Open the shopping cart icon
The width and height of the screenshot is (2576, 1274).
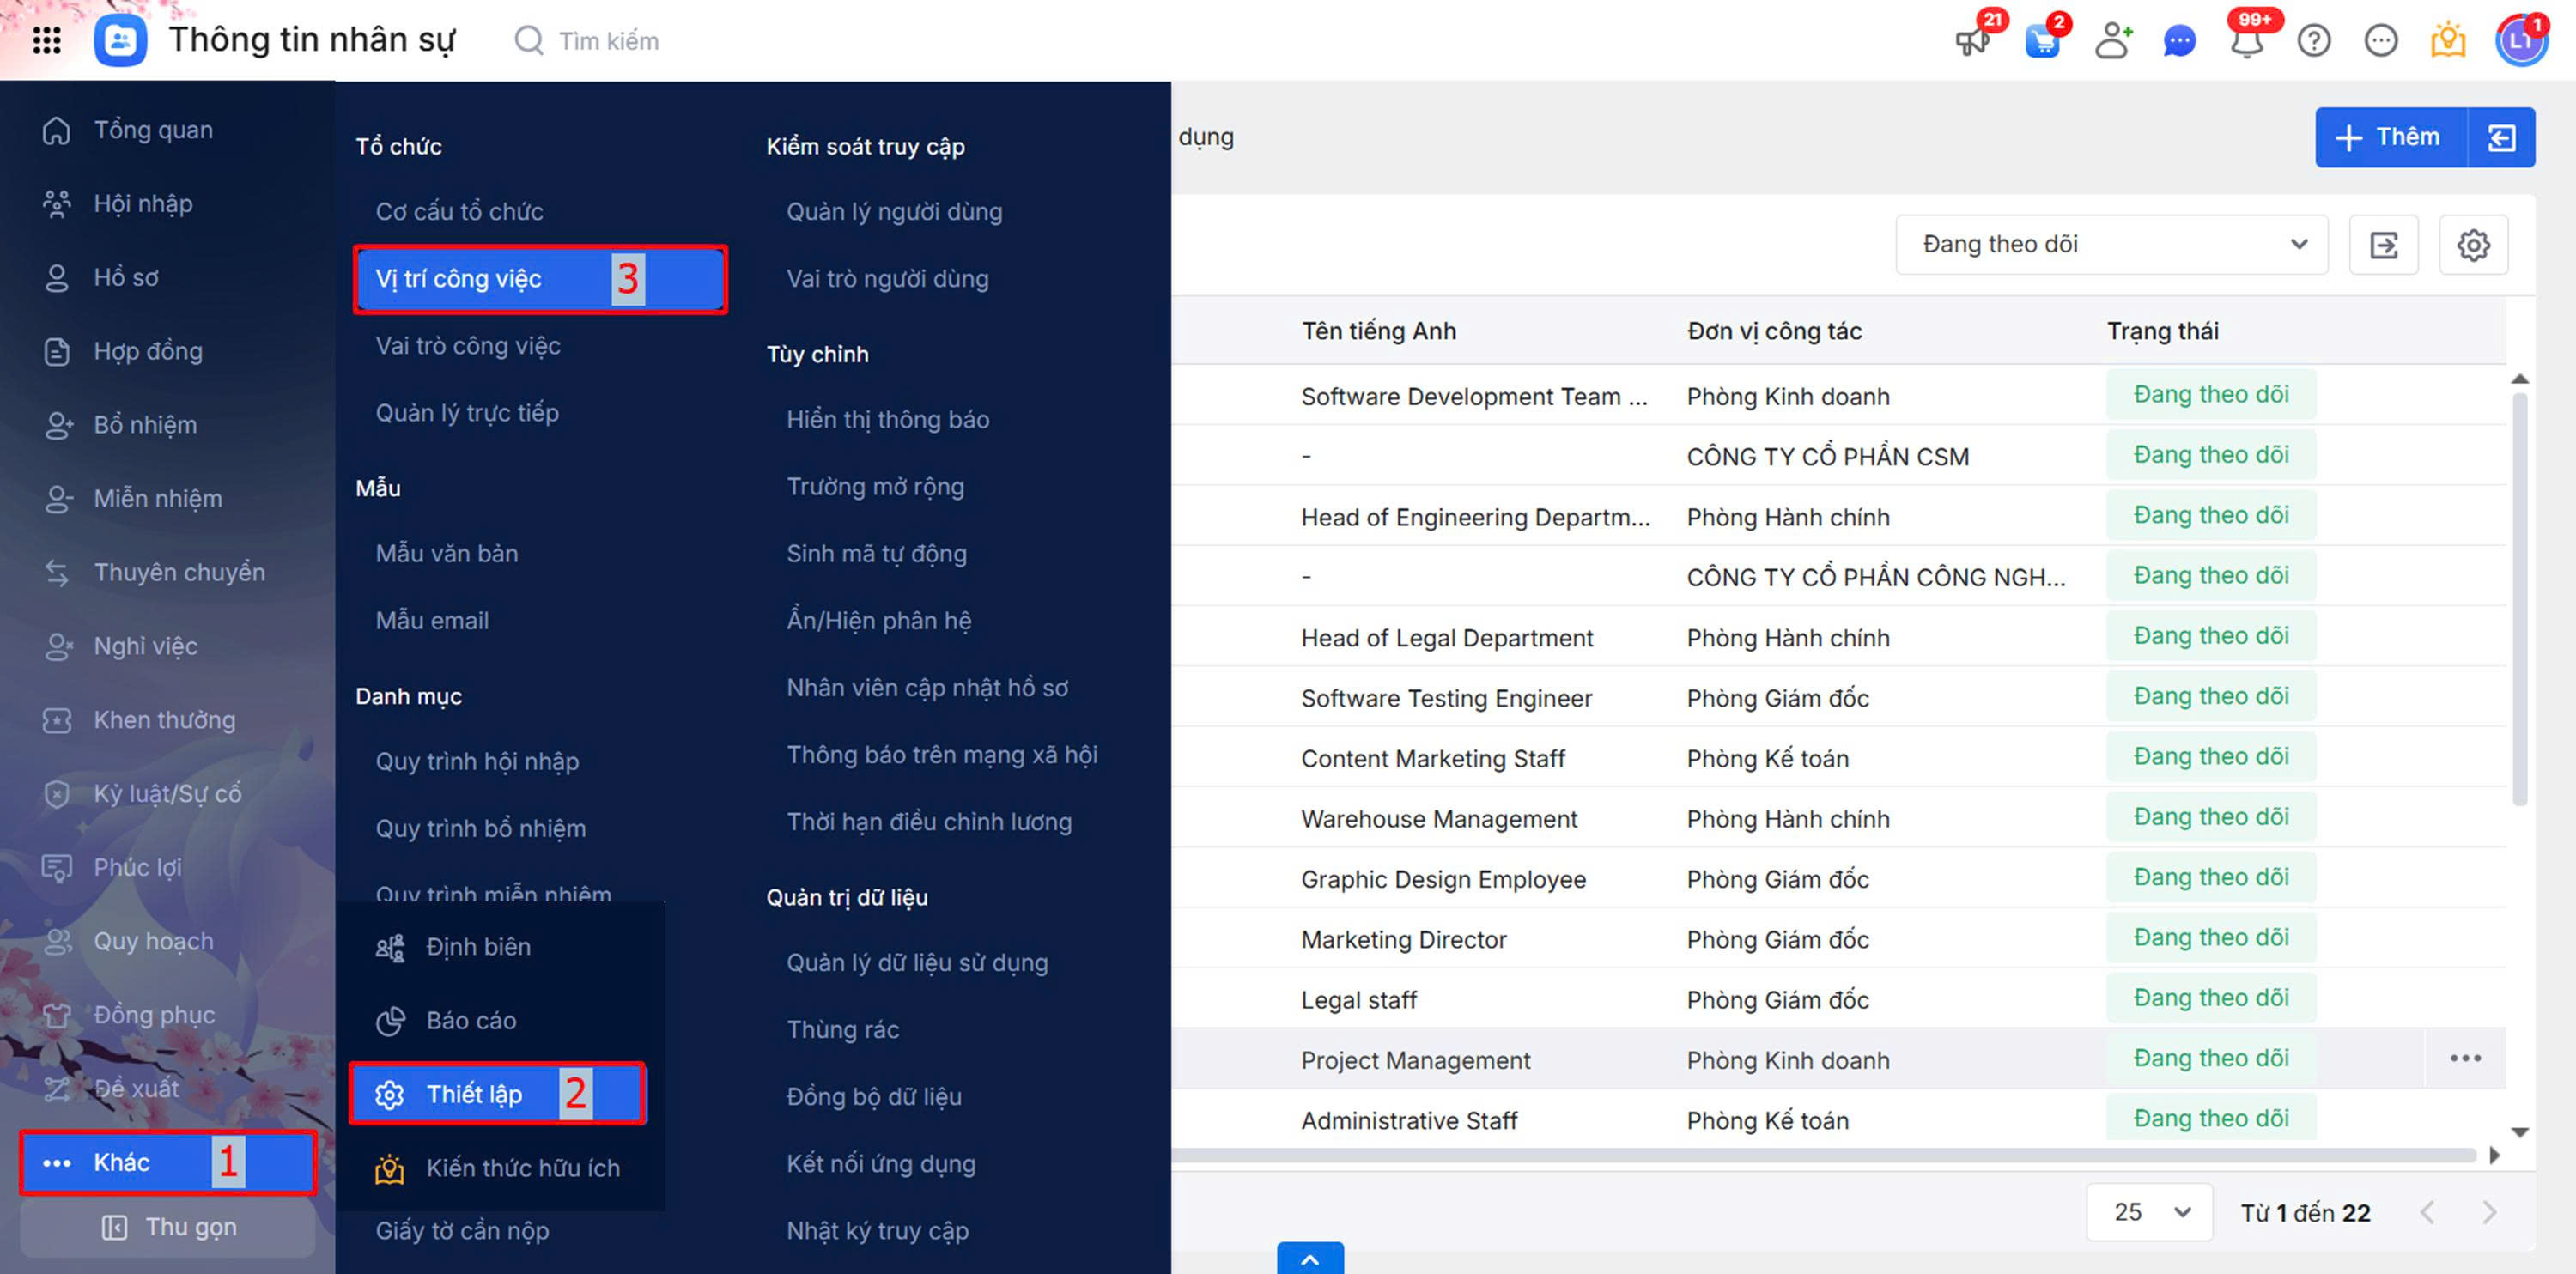point(2041,41)
